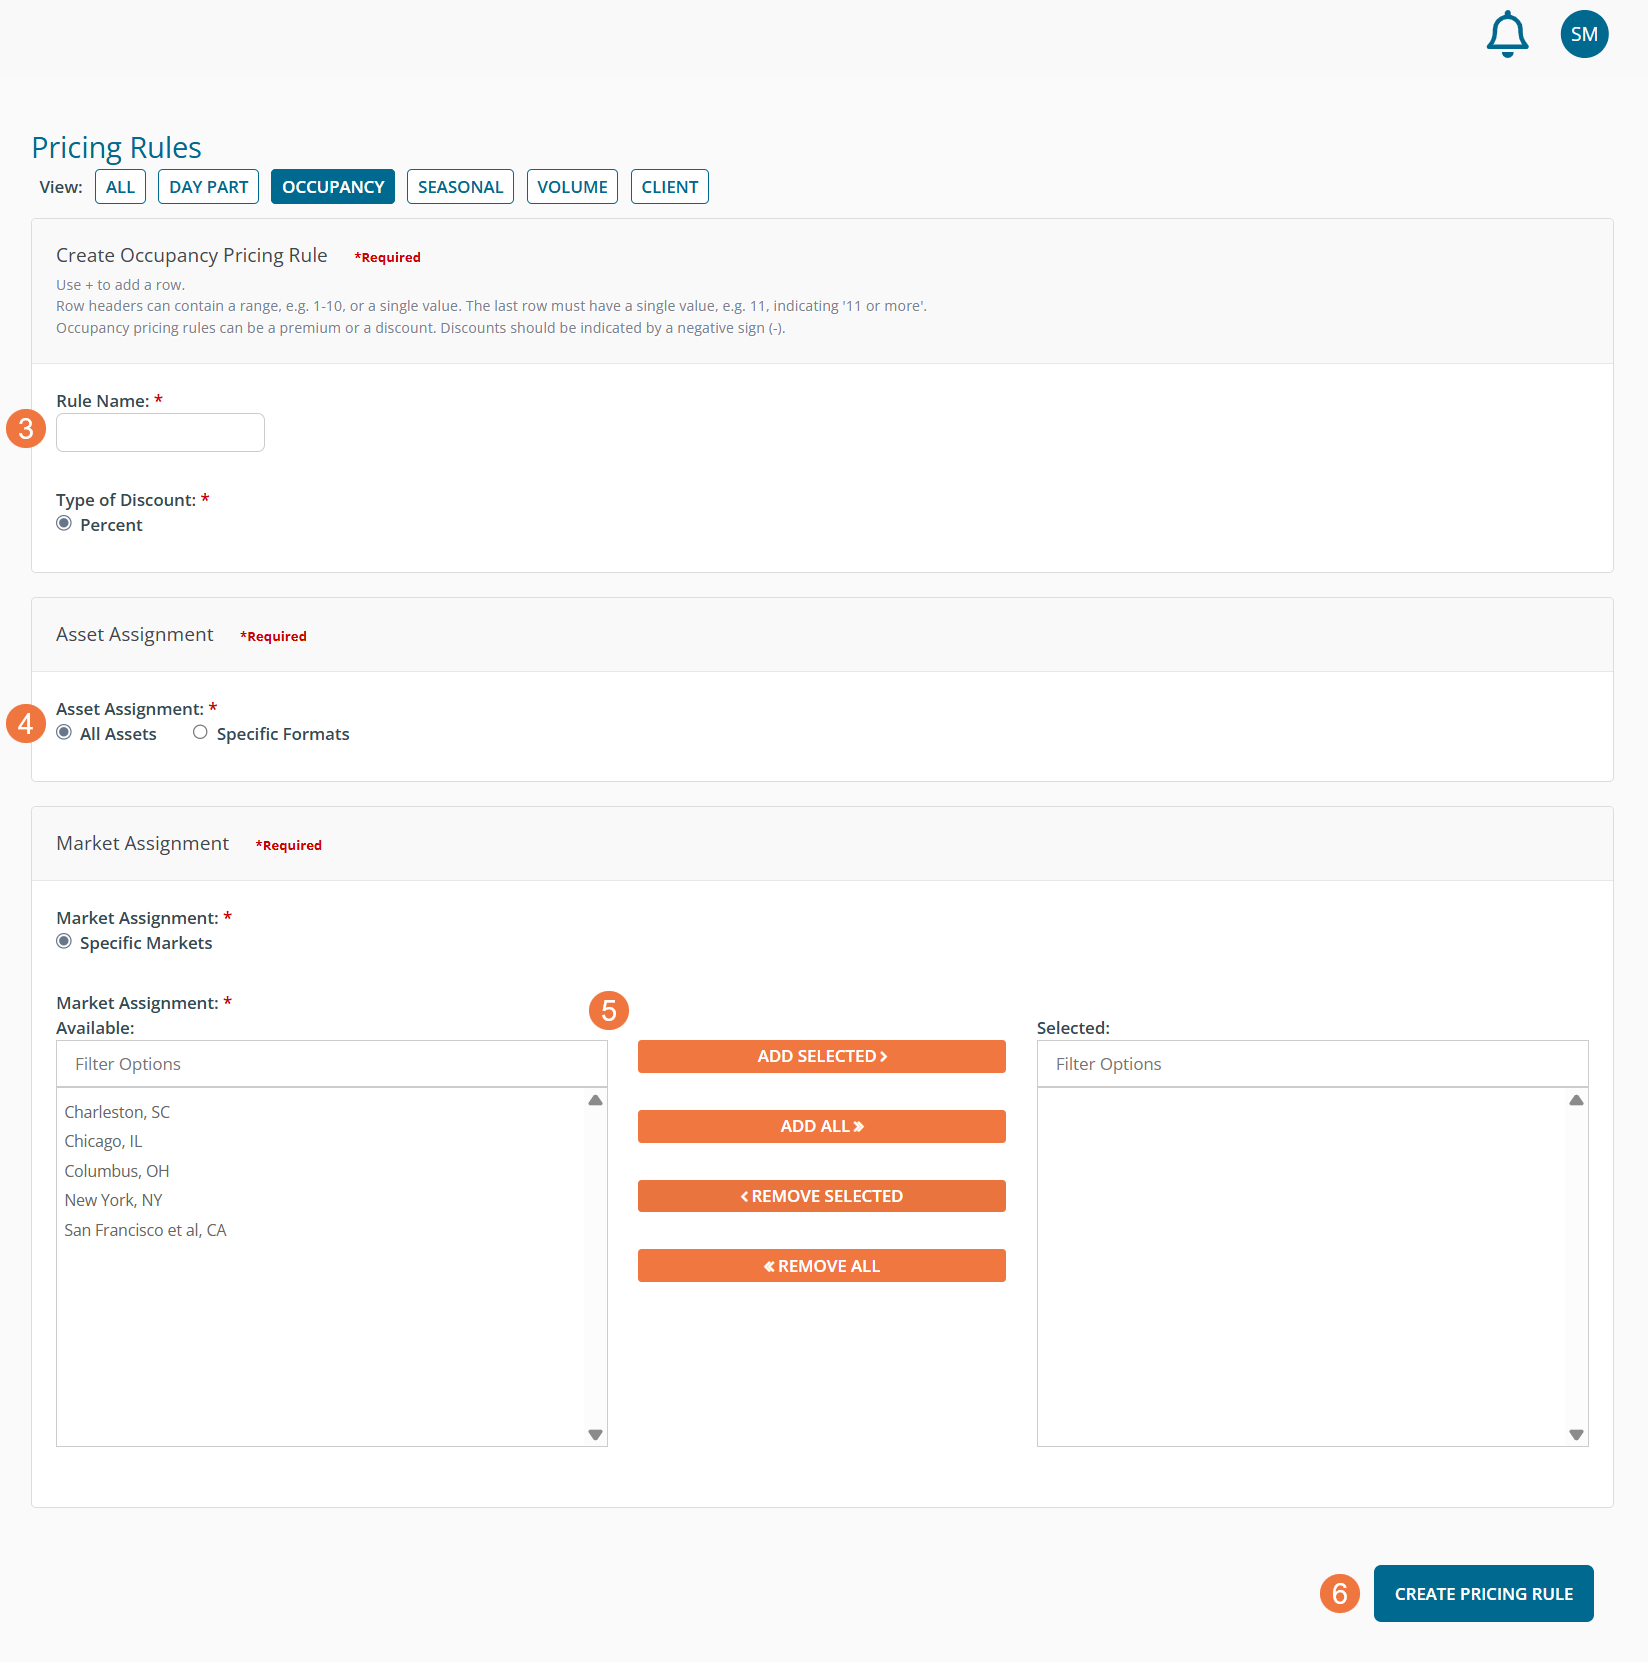1648x1662 pixels.
Task: Switch to the Seasonal view tab
Action: pyautogui.click(x=460, y=187)
